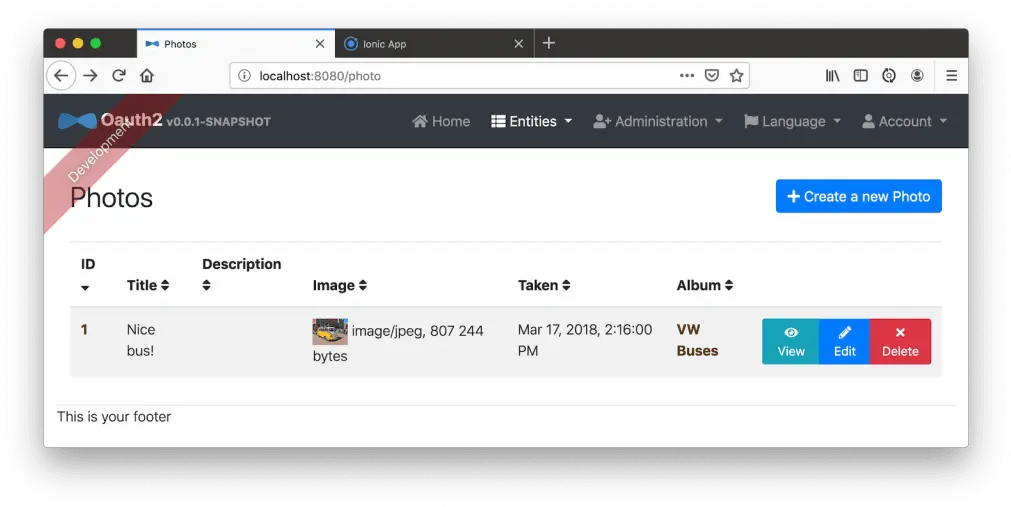Toggle the sidebar view icon

pos(860,76)
